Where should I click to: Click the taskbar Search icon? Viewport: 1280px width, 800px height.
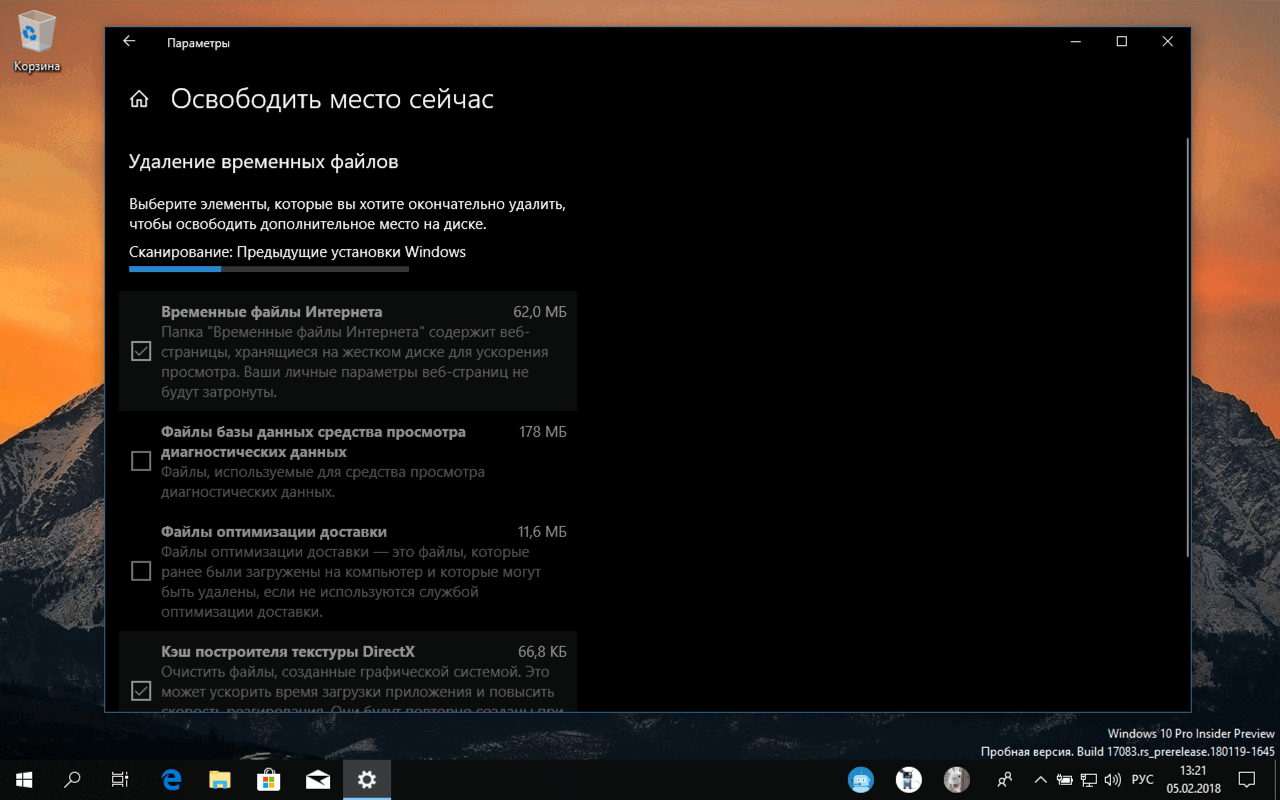(x=70, y=779)
